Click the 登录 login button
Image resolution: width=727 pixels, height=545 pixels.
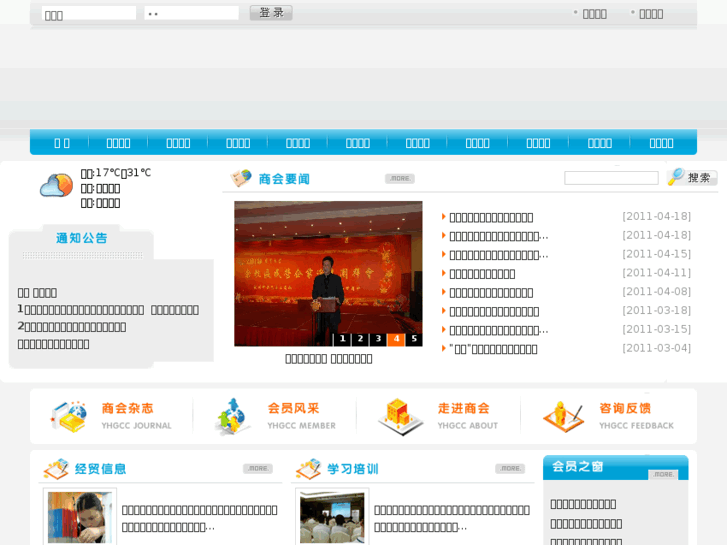click(271, 13)
